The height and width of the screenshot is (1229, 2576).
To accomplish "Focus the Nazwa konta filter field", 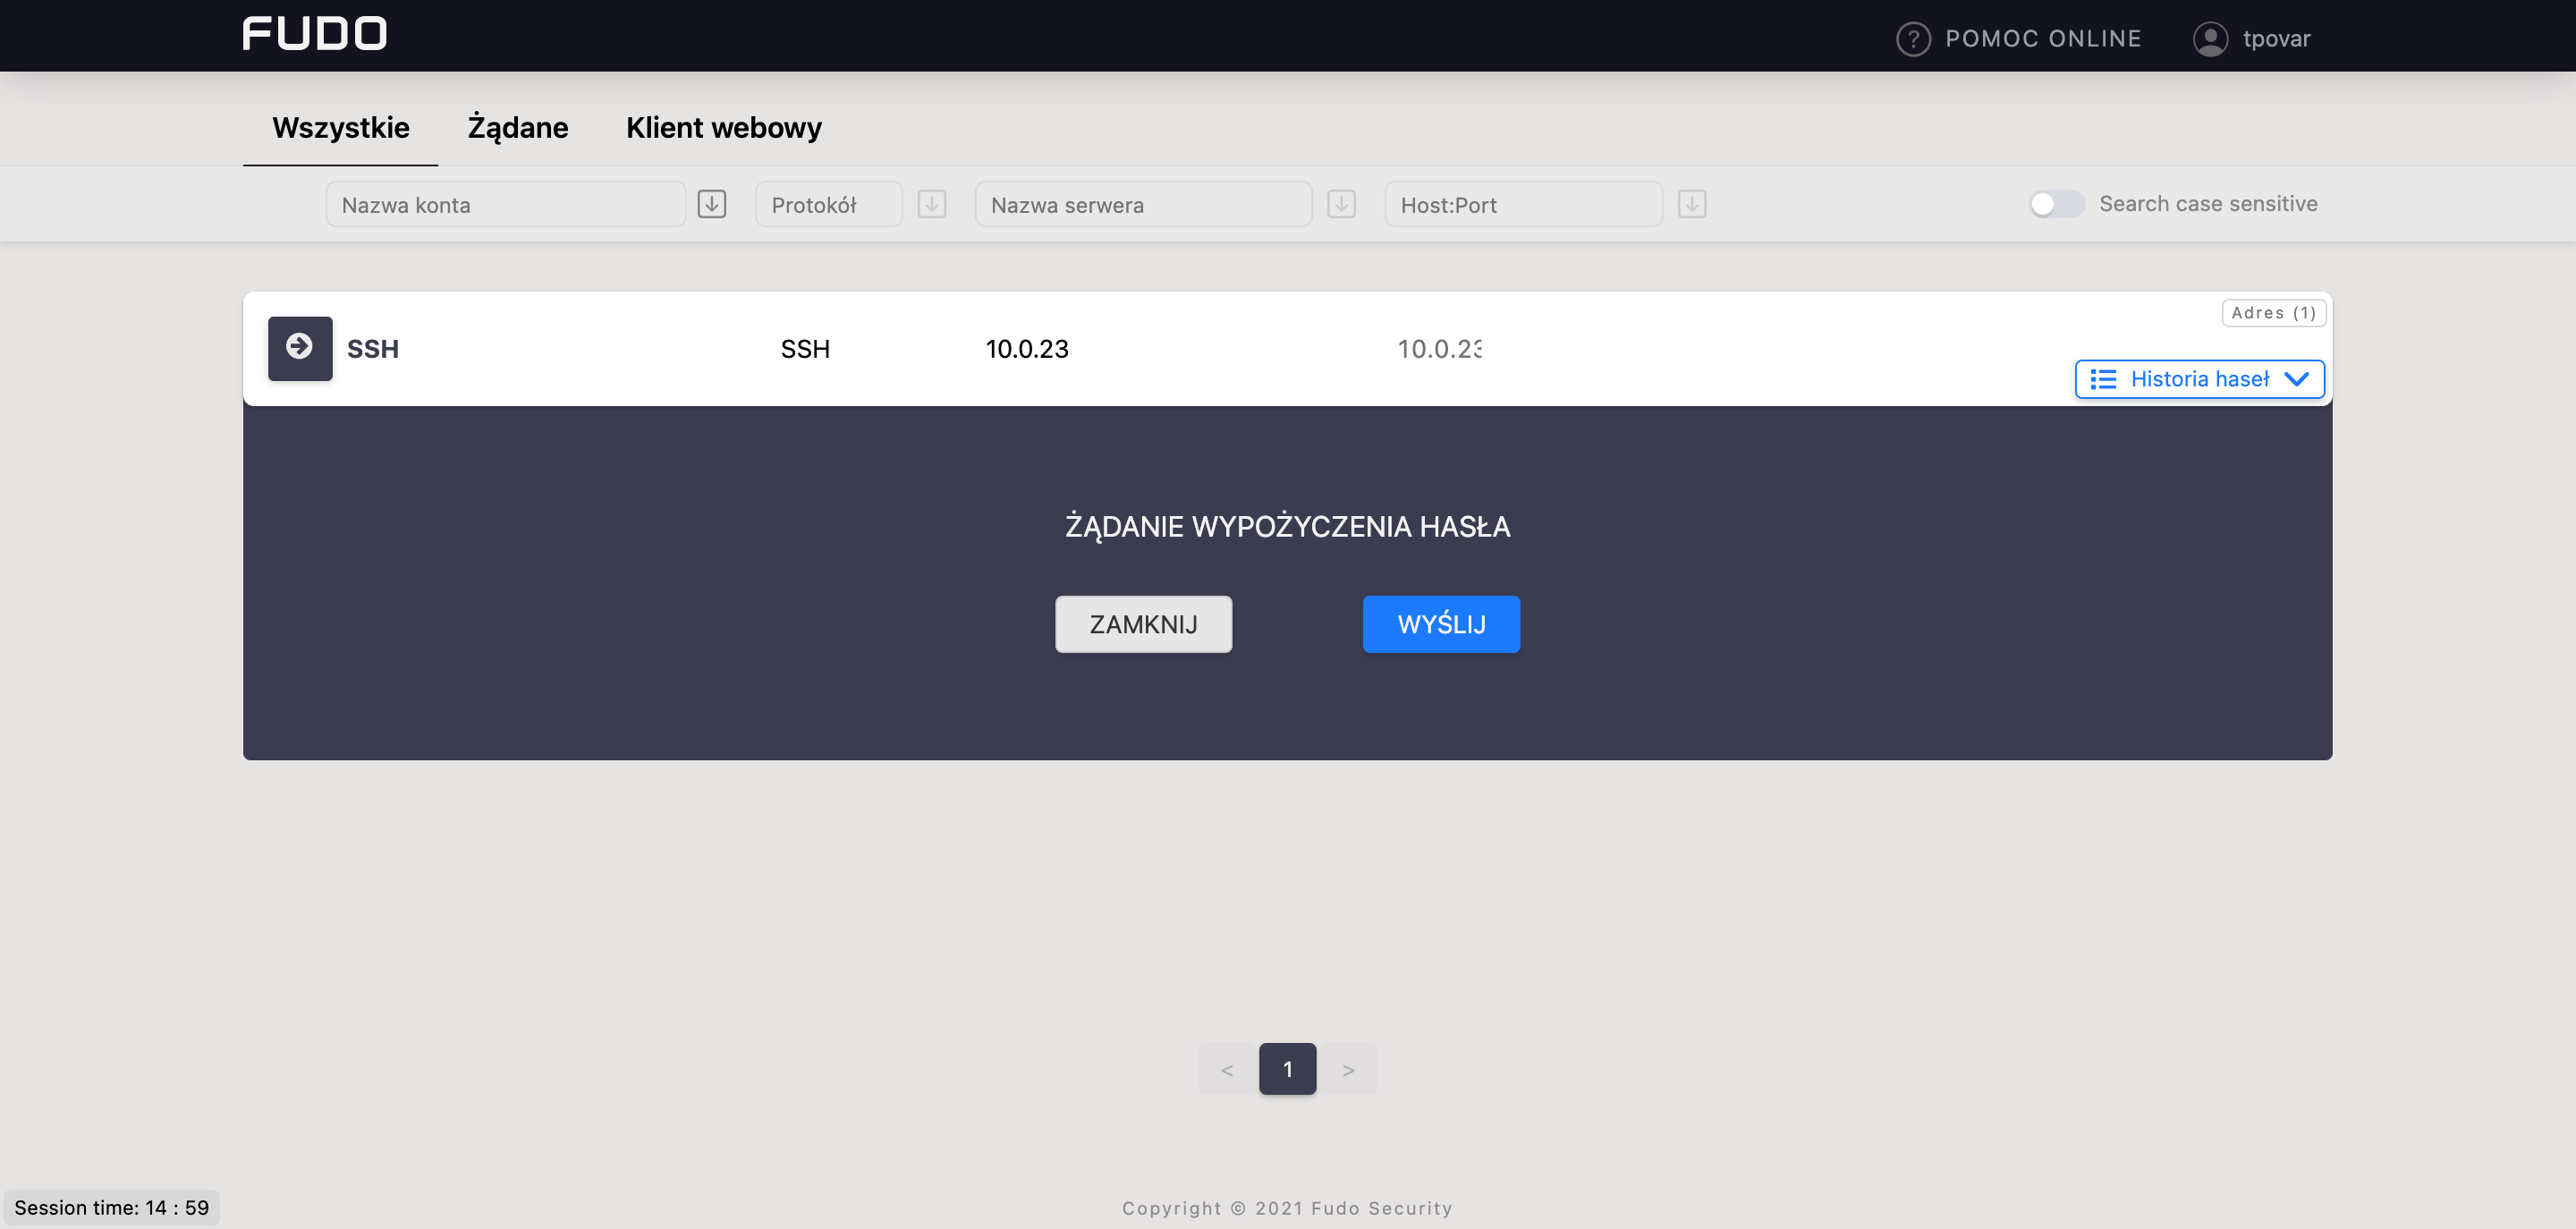I will pyautogui.click(x=505, y=204).
